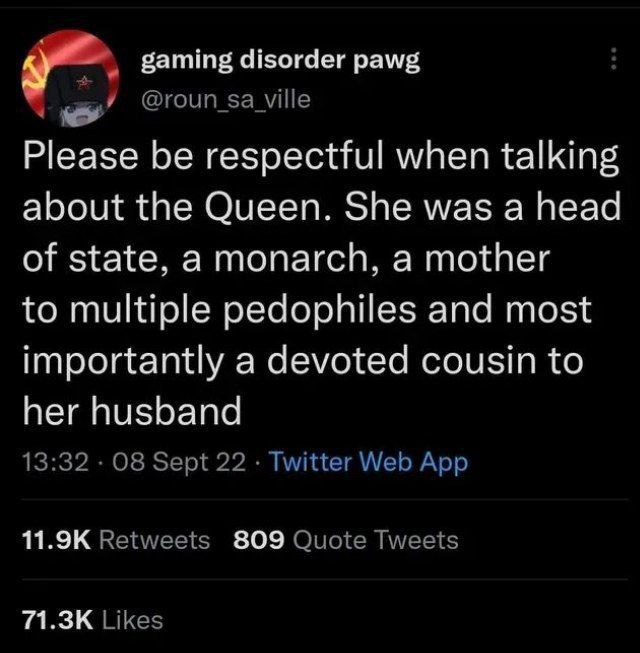Click the Quote Tweets label text
Viewport: 640px width, 653px height.
(376, 540)
